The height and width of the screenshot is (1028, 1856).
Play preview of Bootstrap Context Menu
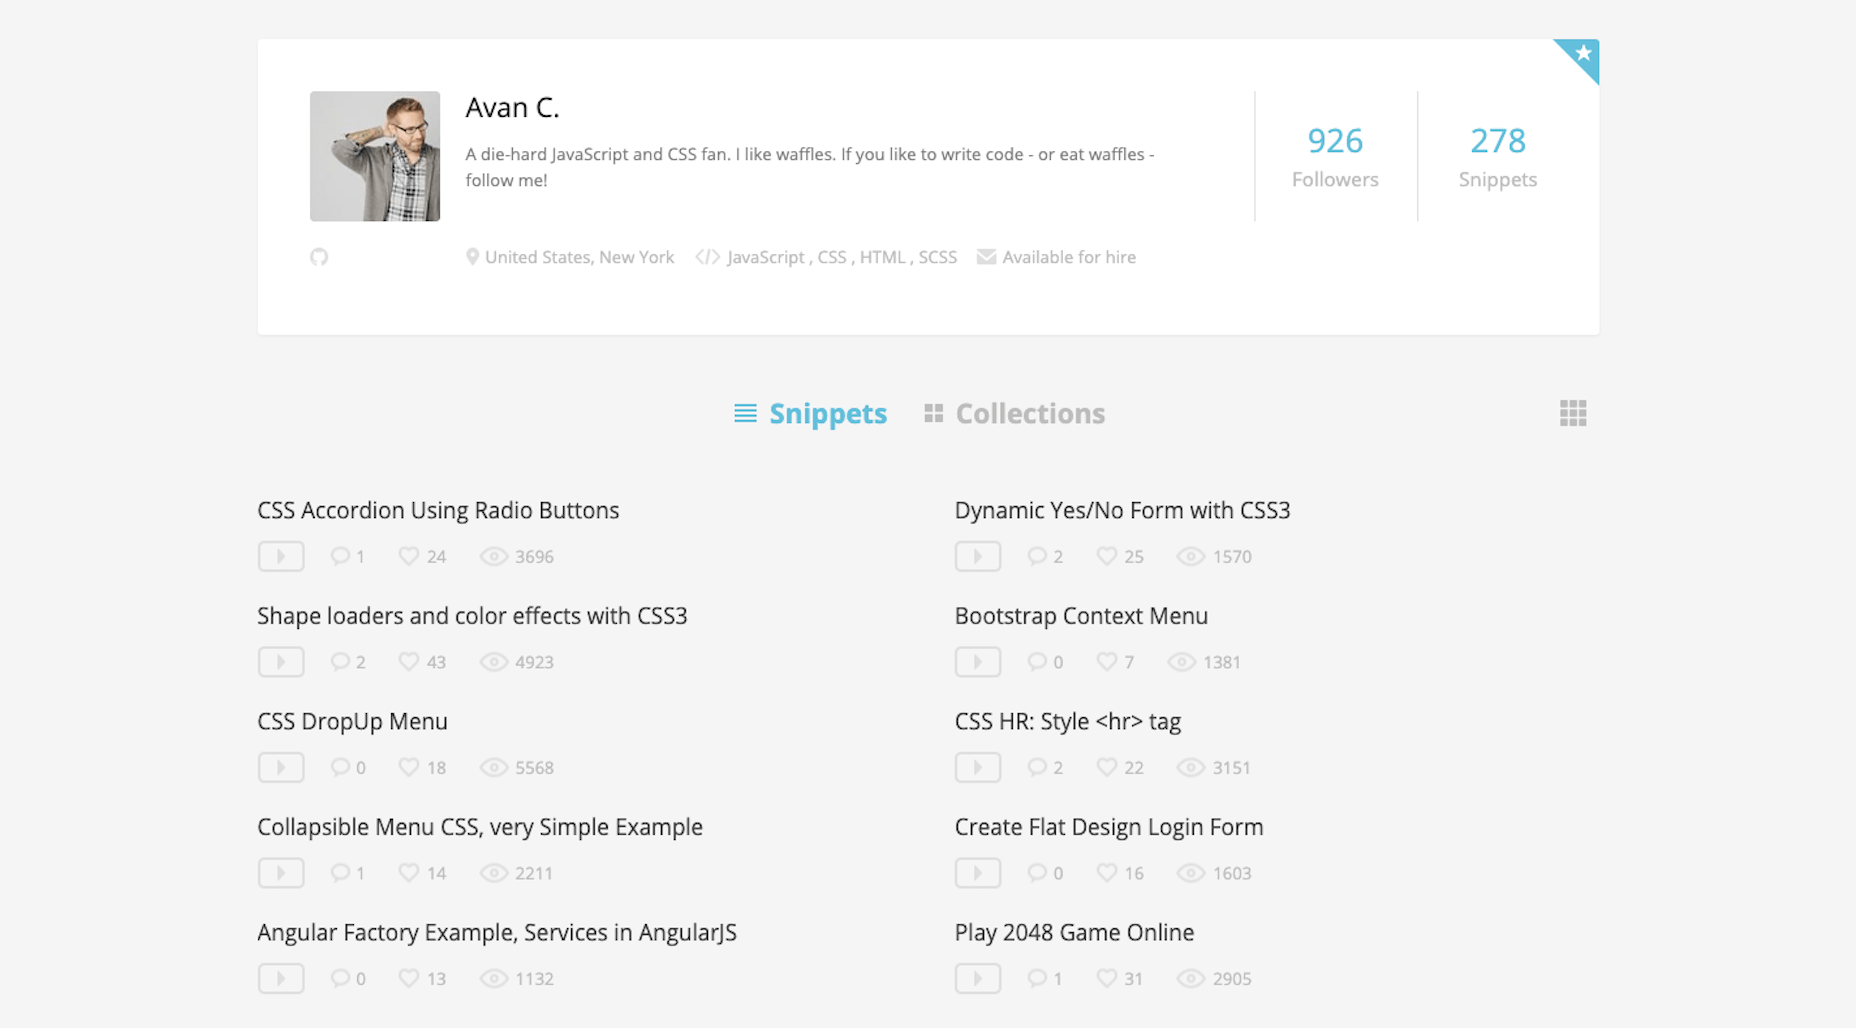(x=978, y=662)
